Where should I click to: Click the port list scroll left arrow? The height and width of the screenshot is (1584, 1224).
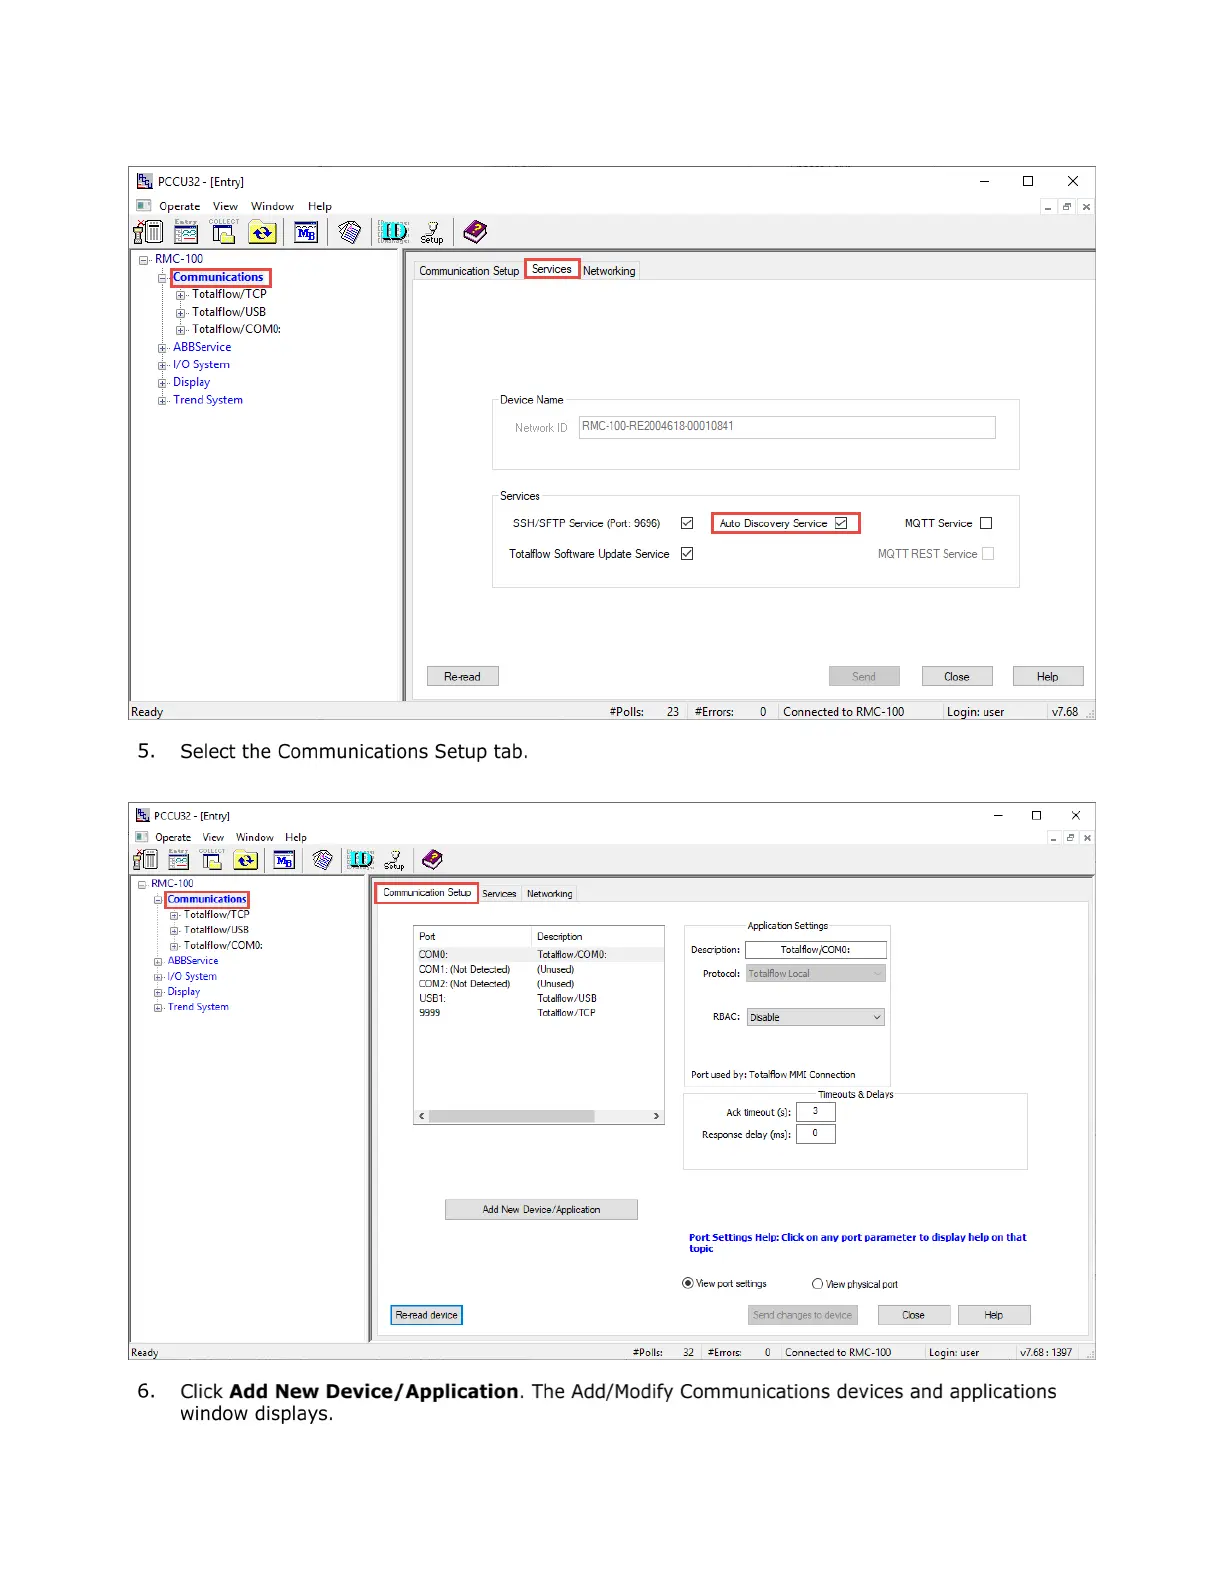point(422,1116)
